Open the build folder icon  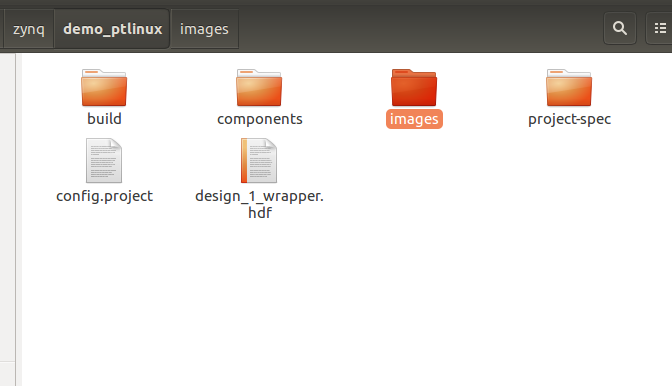104,88
